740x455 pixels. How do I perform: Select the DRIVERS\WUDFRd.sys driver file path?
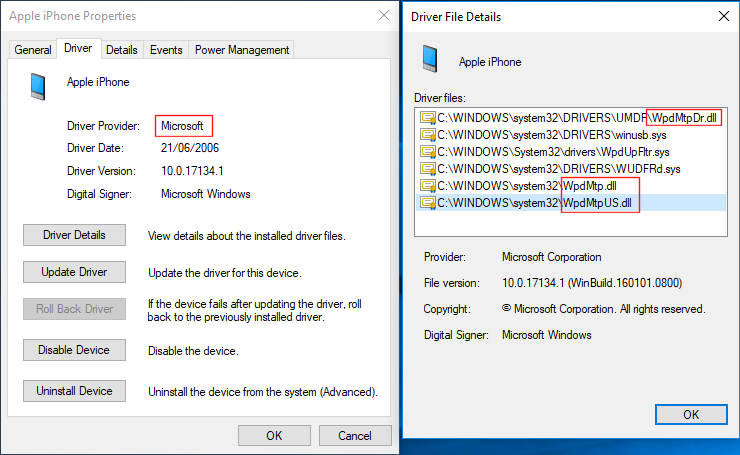click(559, 169)
